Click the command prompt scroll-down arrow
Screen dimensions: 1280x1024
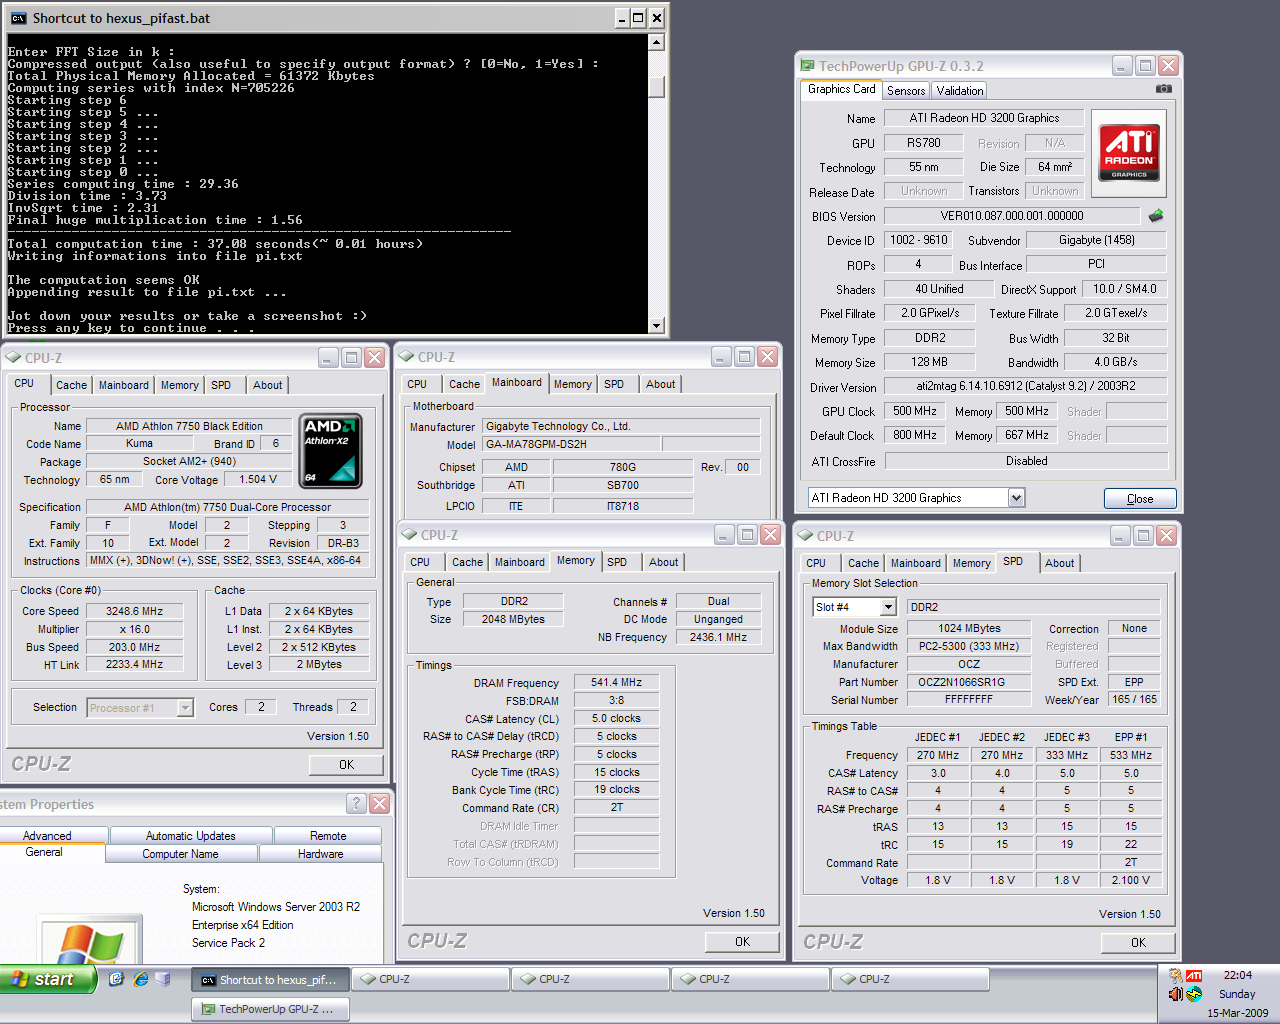tap(657, 325)
